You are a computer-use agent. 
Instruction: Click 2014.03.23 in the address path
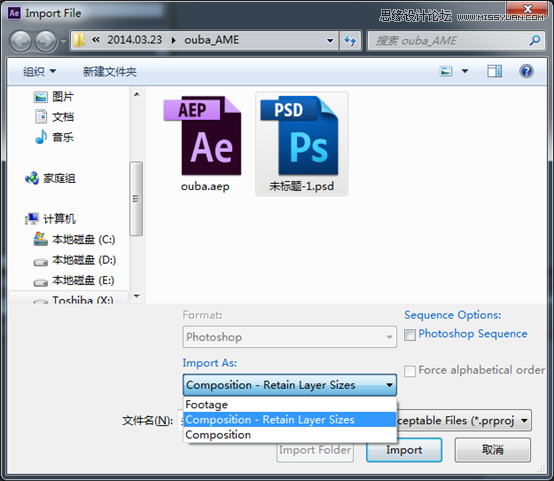pos(134,40)
